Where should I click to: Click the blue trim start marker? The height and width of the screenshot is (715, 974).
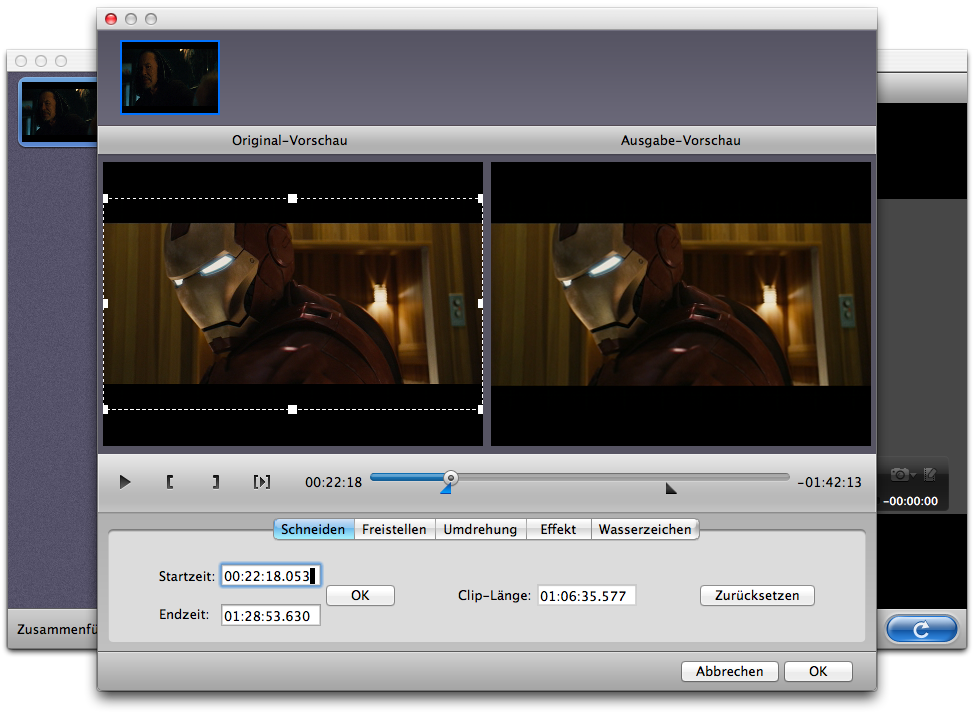pos(446,488)
